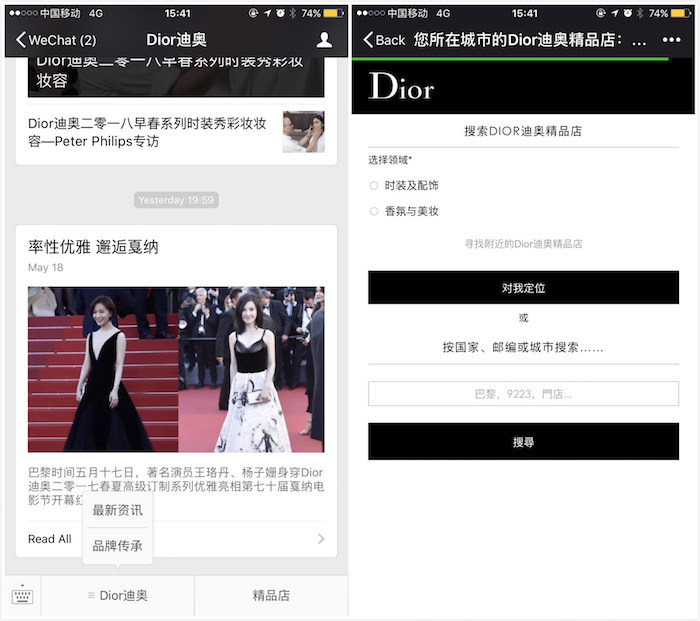
Task: Open the Read All arrow chevron
Action: [321, 539]
